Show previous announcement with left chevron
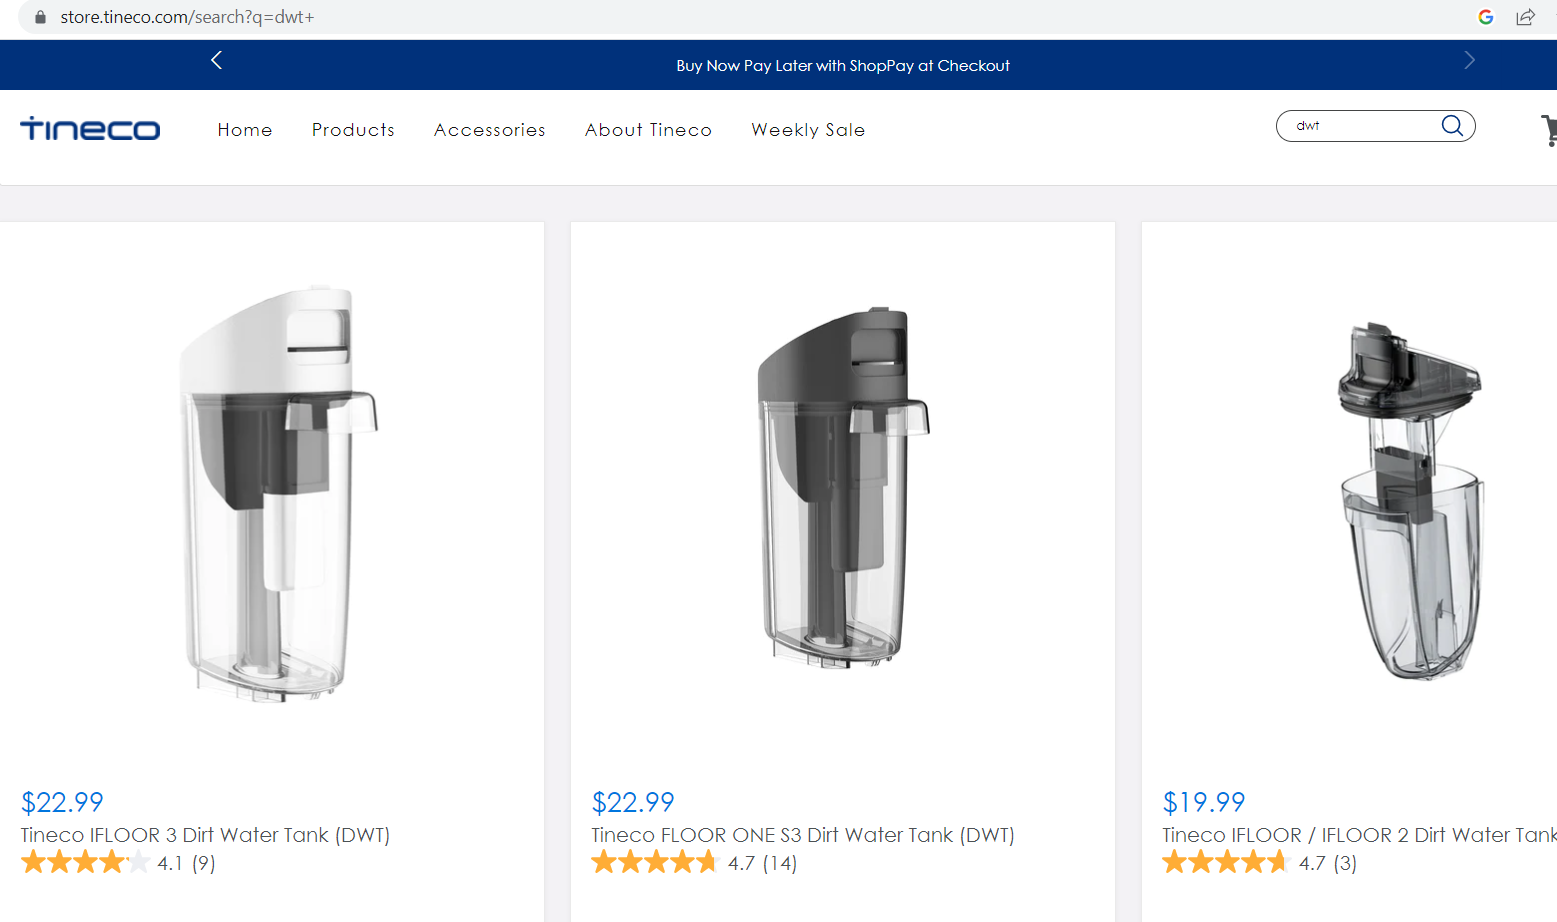The image size is (1557, 922). point(216,60)
